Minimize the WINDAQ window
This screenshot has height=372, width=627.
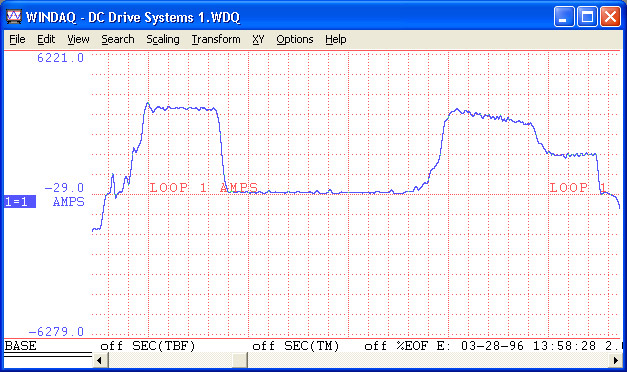(x=564, y=17)
